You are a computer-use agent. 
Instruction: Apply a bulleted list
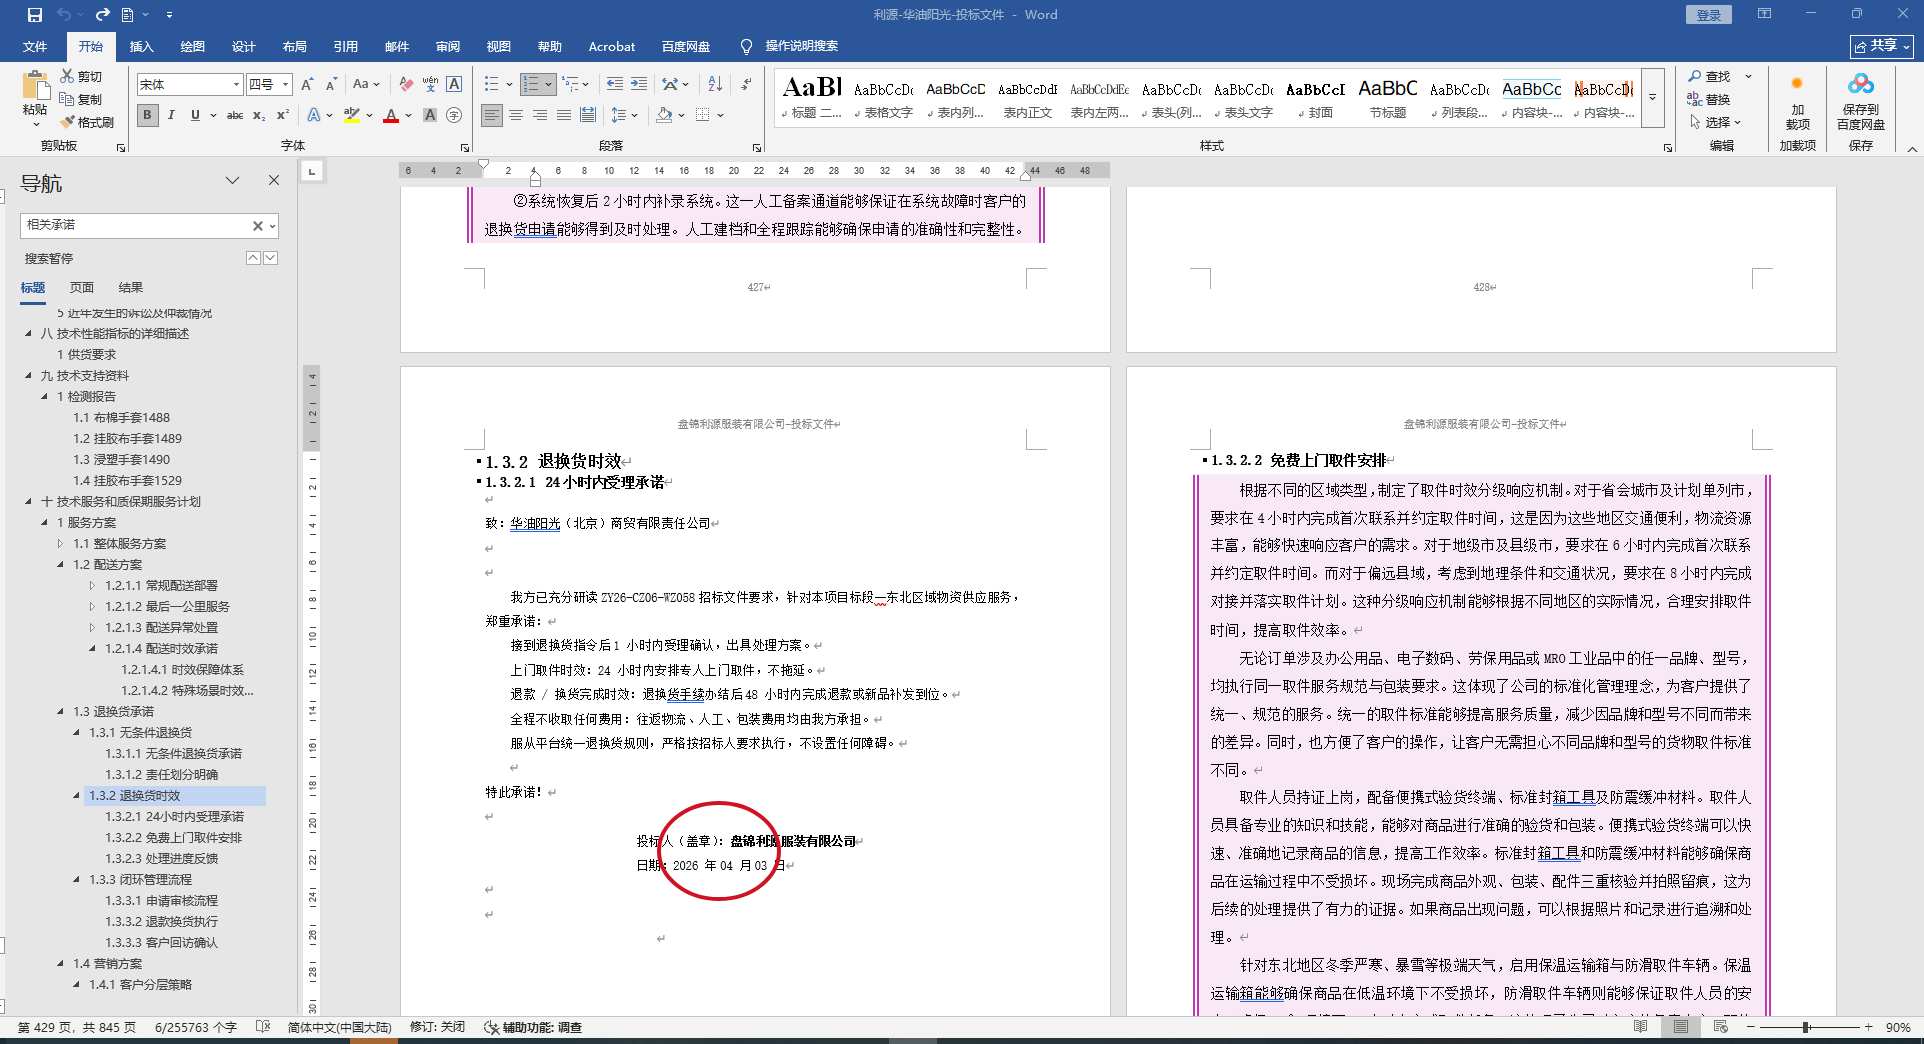(492, 84)
